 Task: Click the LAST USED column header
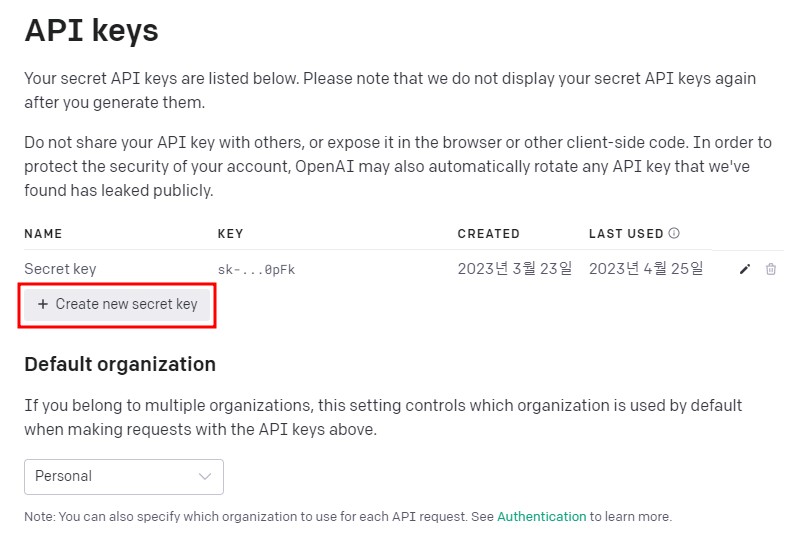tap(626, 233)
